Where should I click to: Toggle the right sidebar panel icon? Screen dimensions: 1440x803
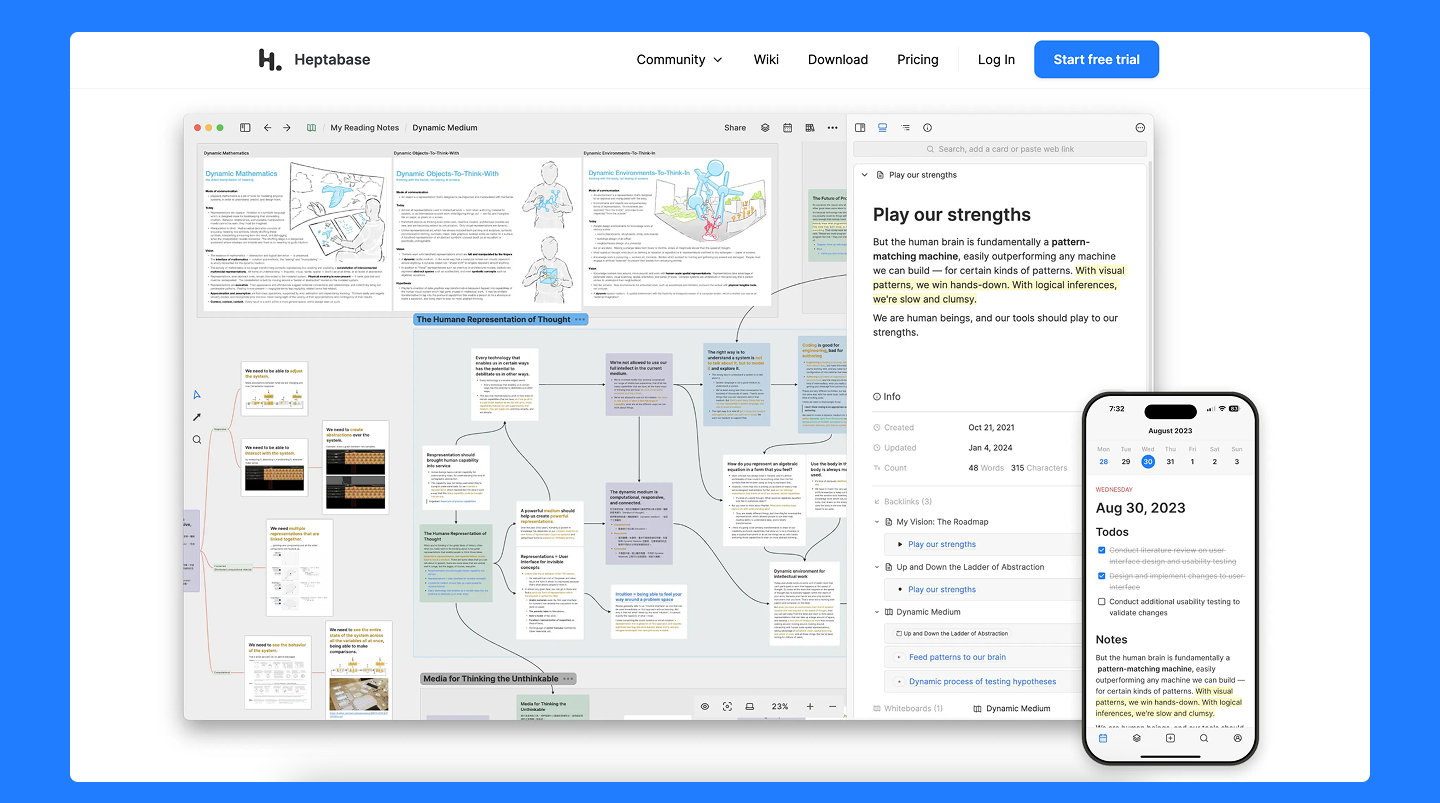(x=860, y=128)
